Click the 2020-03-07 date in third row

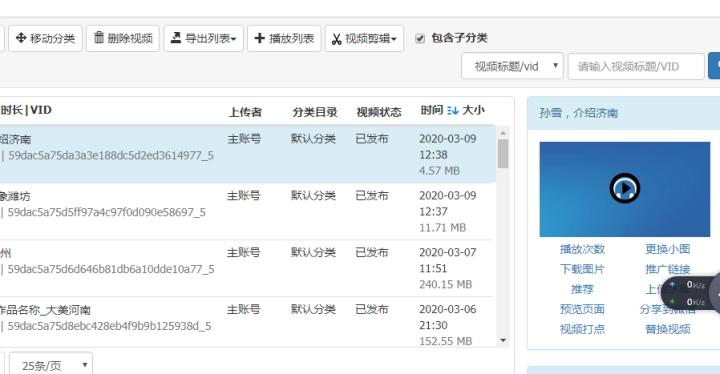448,252
